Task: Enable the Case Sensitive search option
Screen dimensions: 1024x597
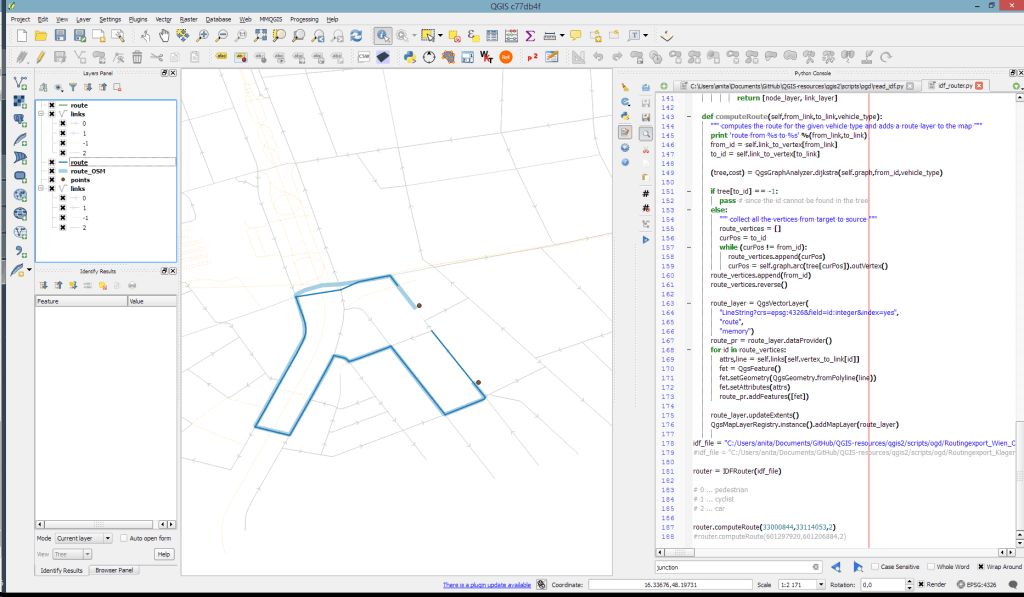Action: (874, 567)
